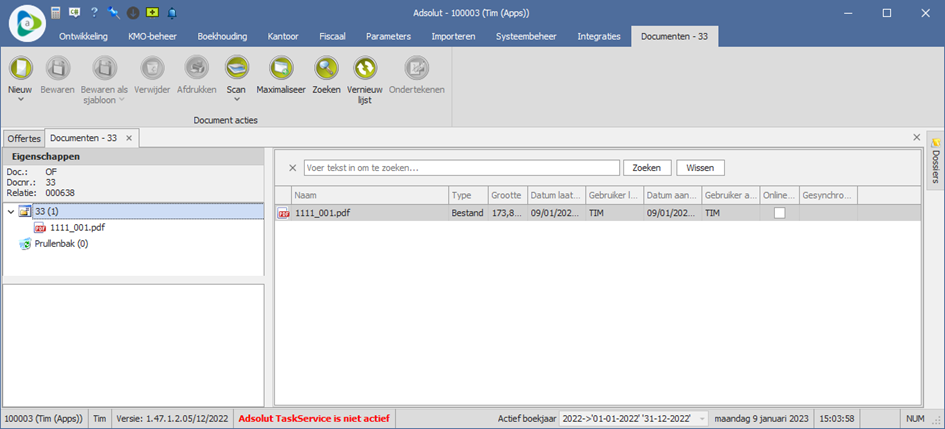Click the PDF icon of 1111_001.pdf in tree
945x429 pixels.
click(x=40, y=227)
